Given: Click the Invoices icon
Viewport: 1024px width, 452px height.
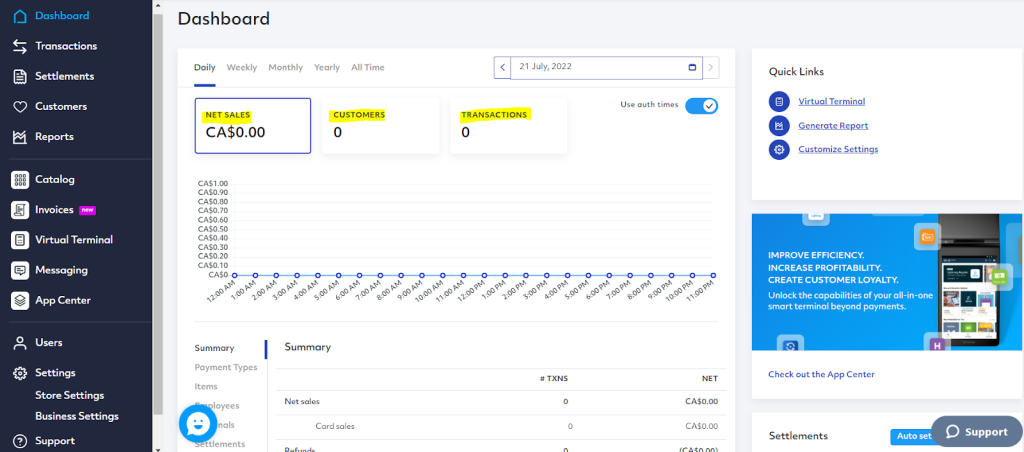Looking at the screenshot, I should tap(20, 210).
